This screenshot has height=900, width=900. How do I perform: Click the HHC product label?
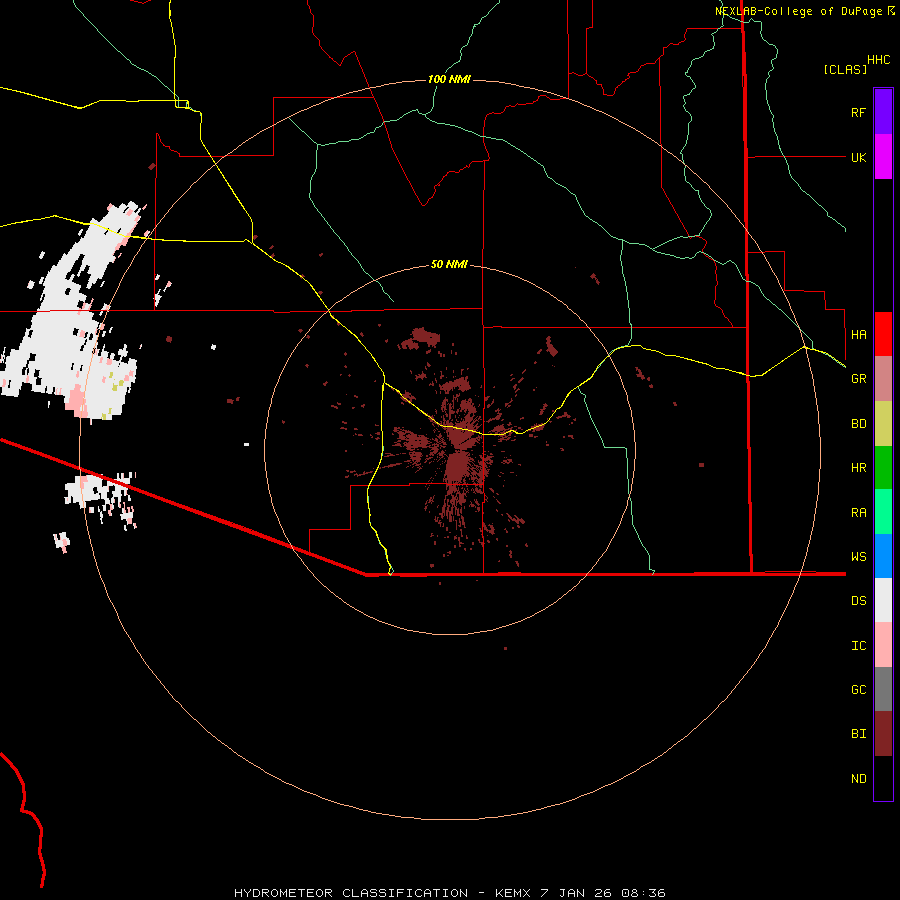(x=879, y=60)
